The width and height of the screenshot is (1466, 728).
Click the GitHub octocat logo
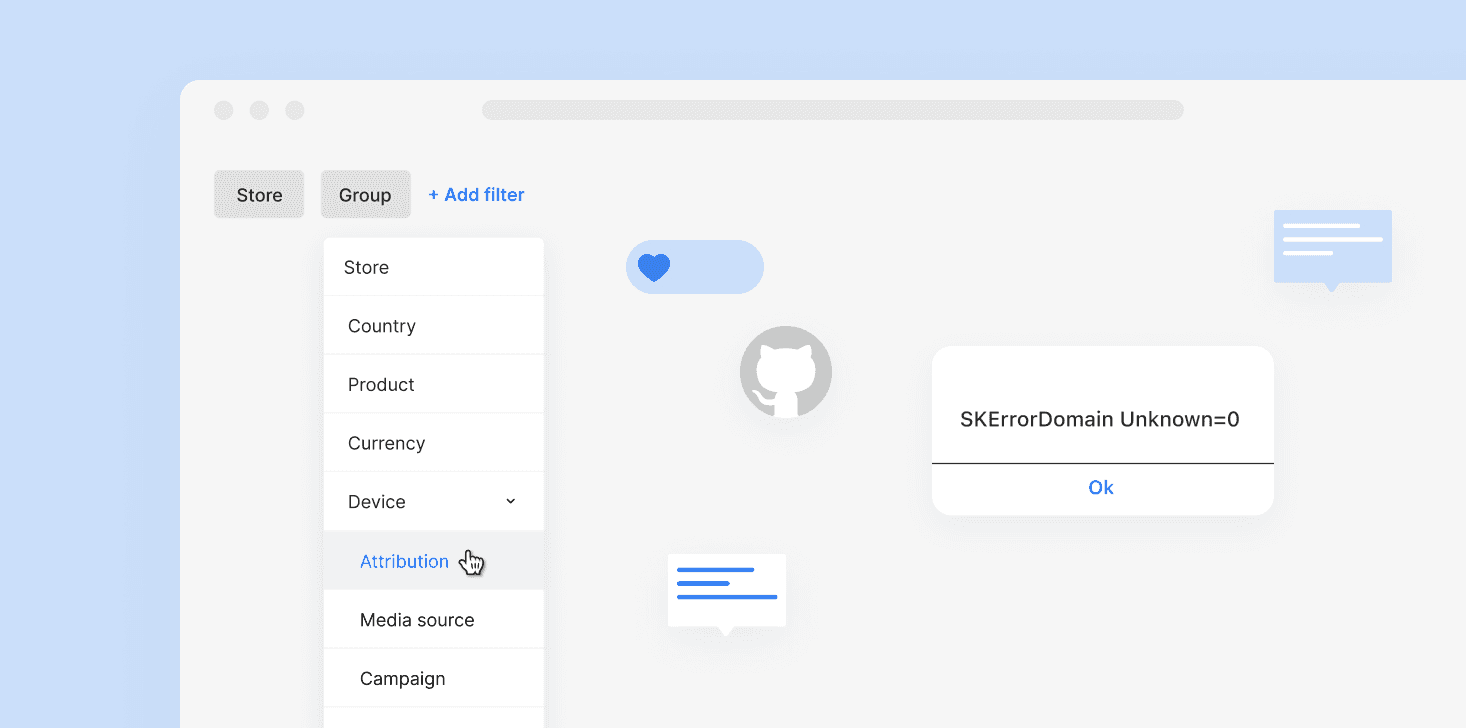(785, 372)
